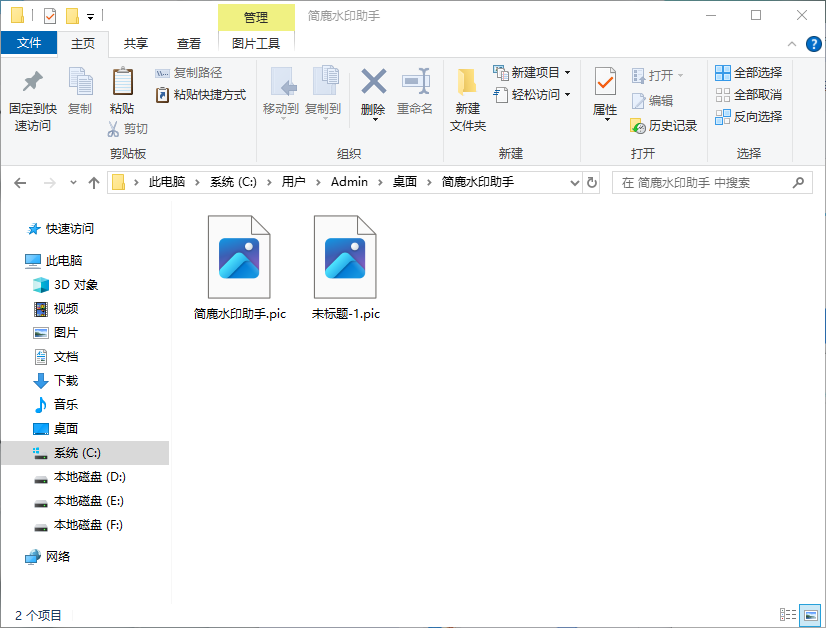The height and width of the screenshot is (628, 826).
Task: Select all items using 全部选择
Action: [x=747, y=72]
